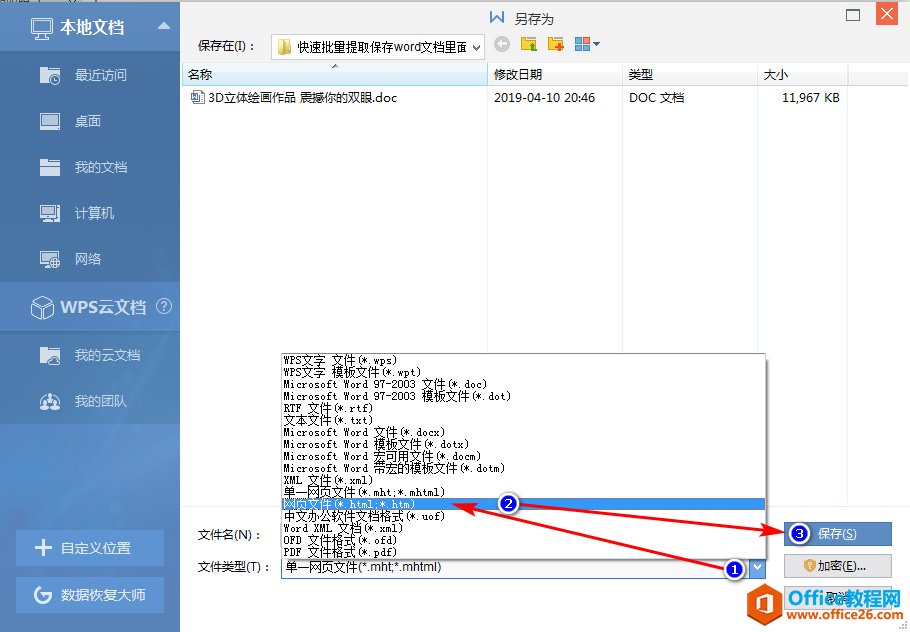Select 计算机 in sidebar
The width and height of the screenshot is (910, 632).
[x=89, y=213]
